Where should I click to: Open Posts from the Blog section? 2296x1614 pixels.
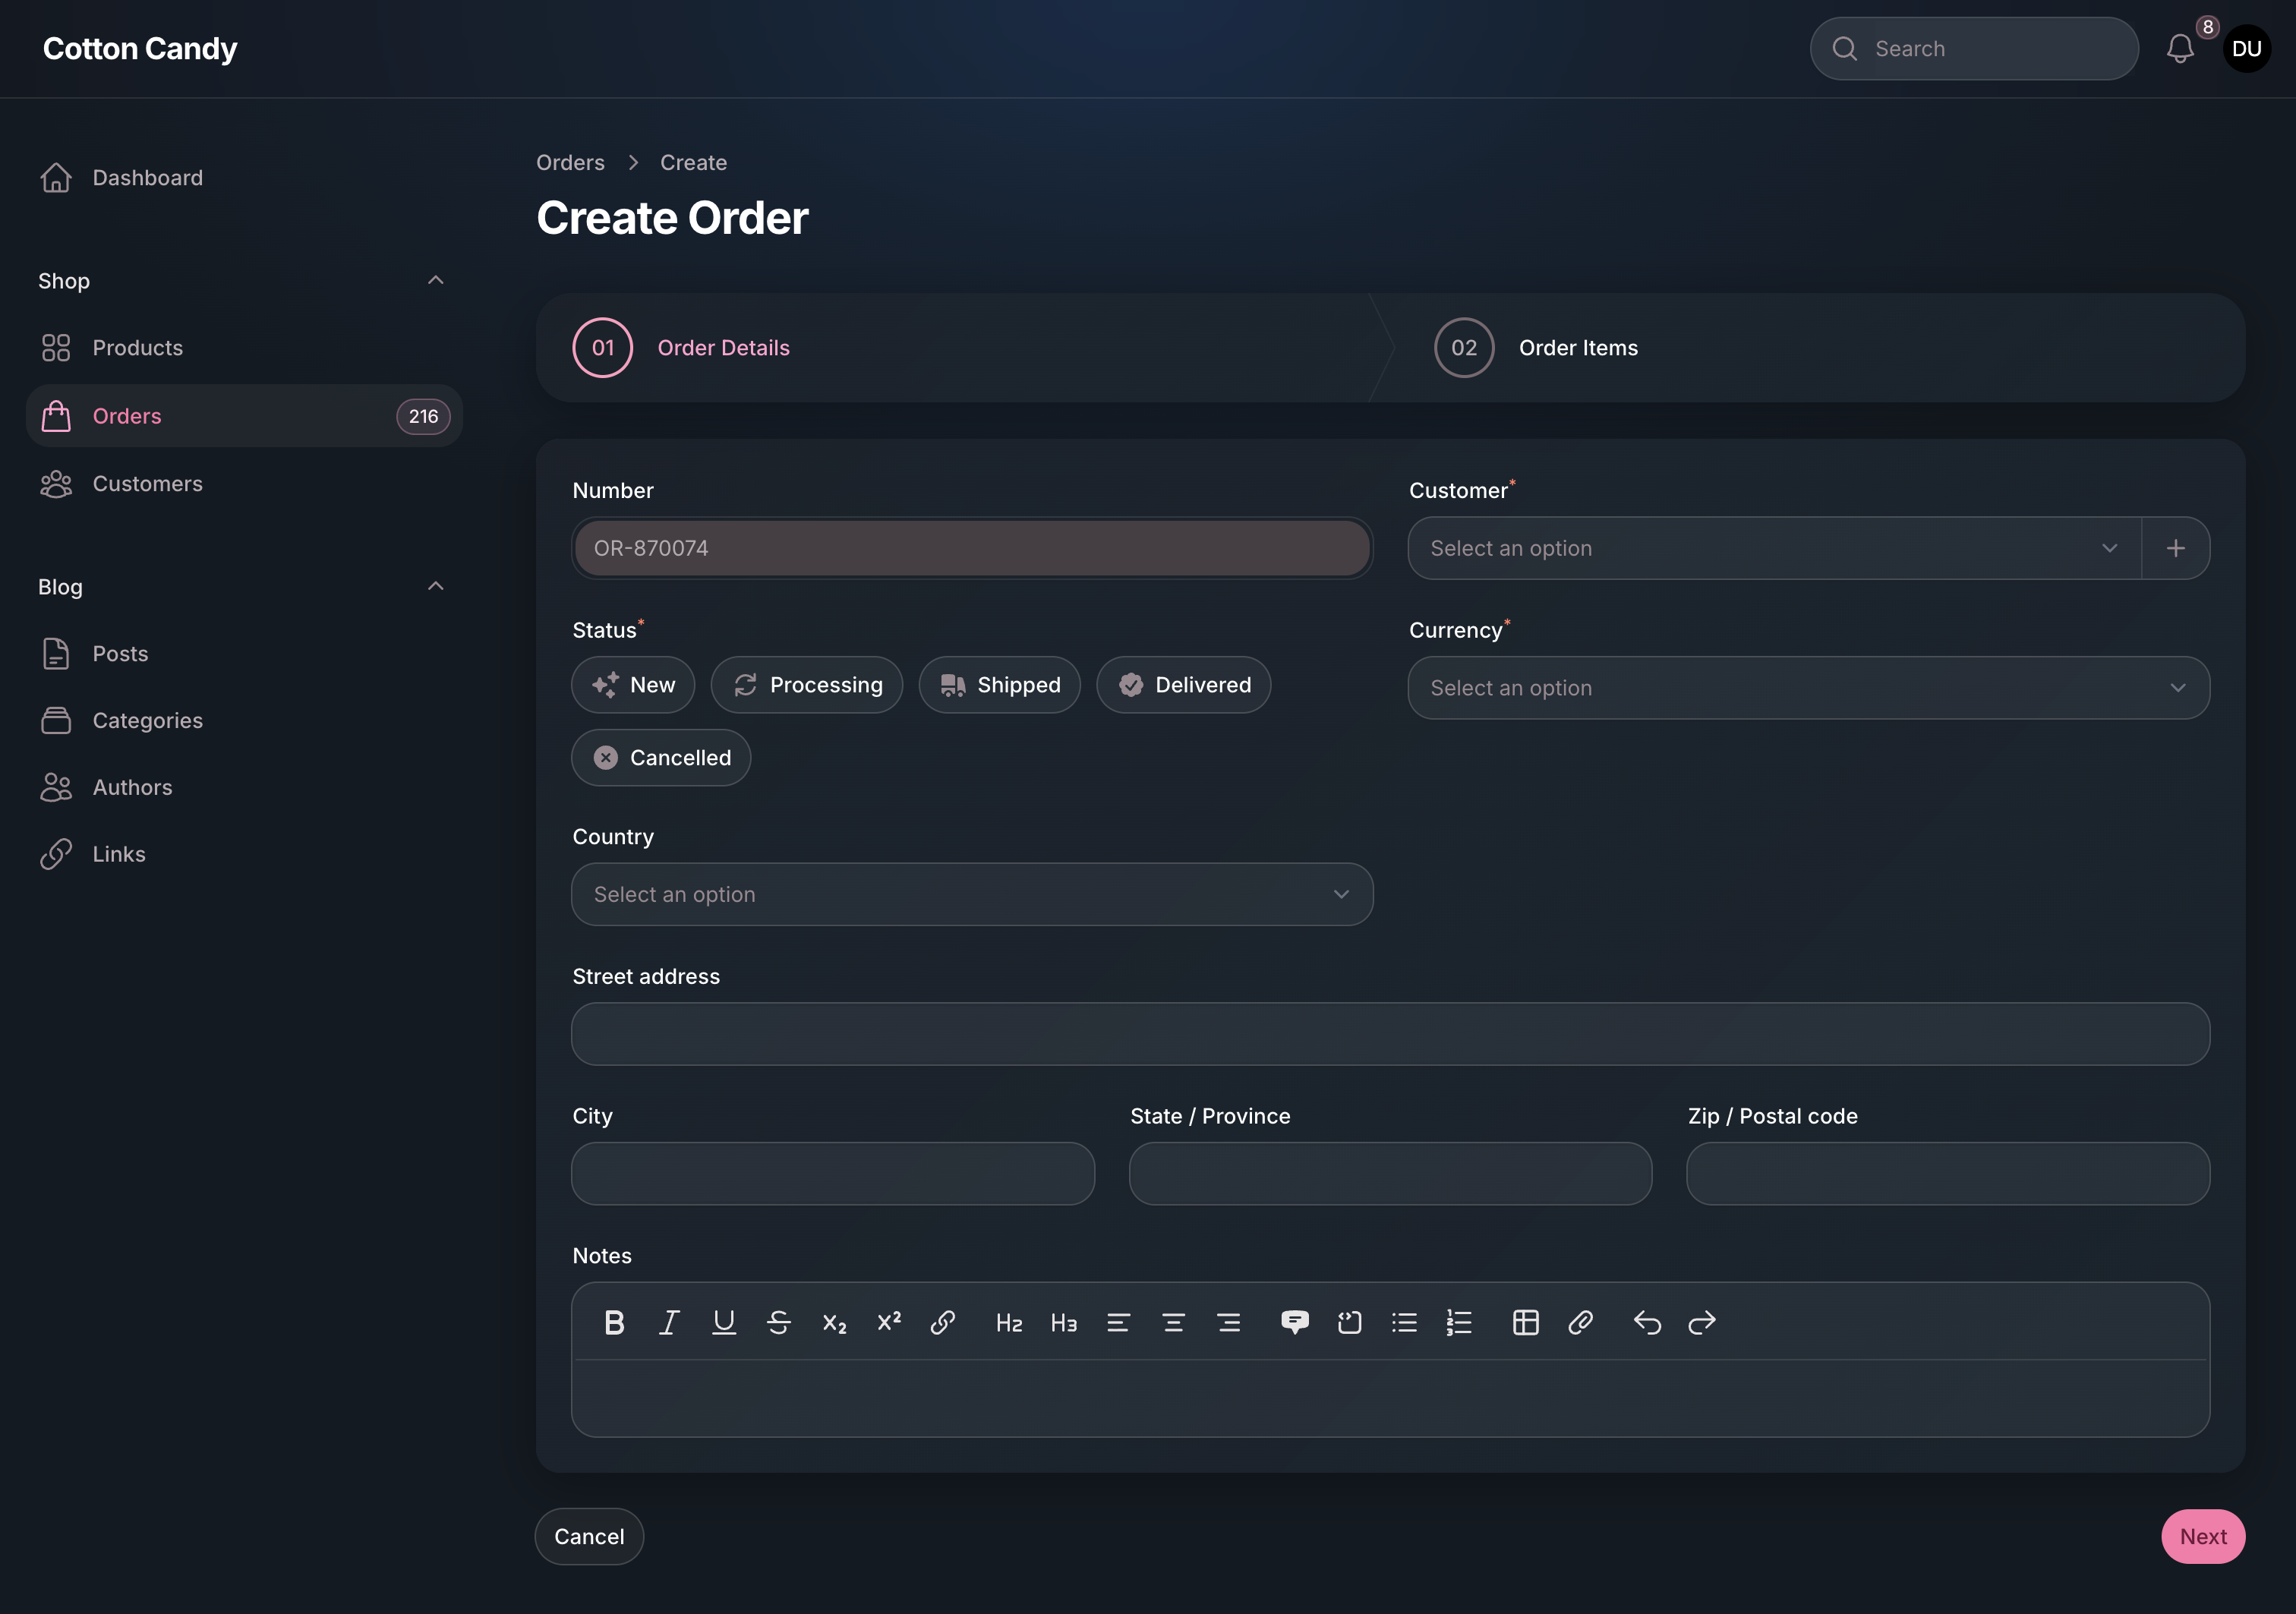coord(120,653)
